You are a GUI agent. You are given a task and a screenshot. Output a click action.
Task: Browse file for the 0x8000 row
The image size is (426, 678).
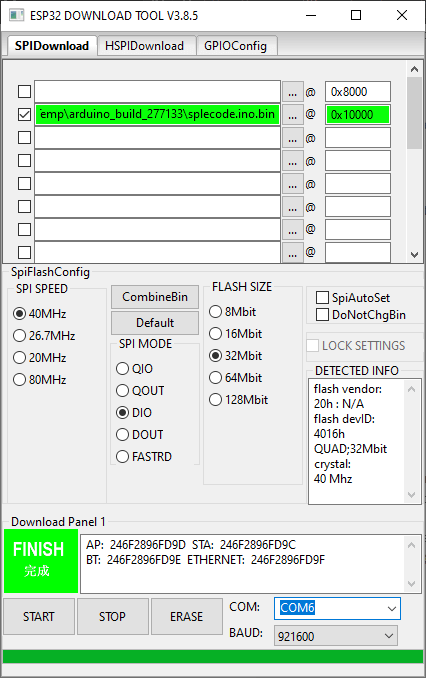293,92
